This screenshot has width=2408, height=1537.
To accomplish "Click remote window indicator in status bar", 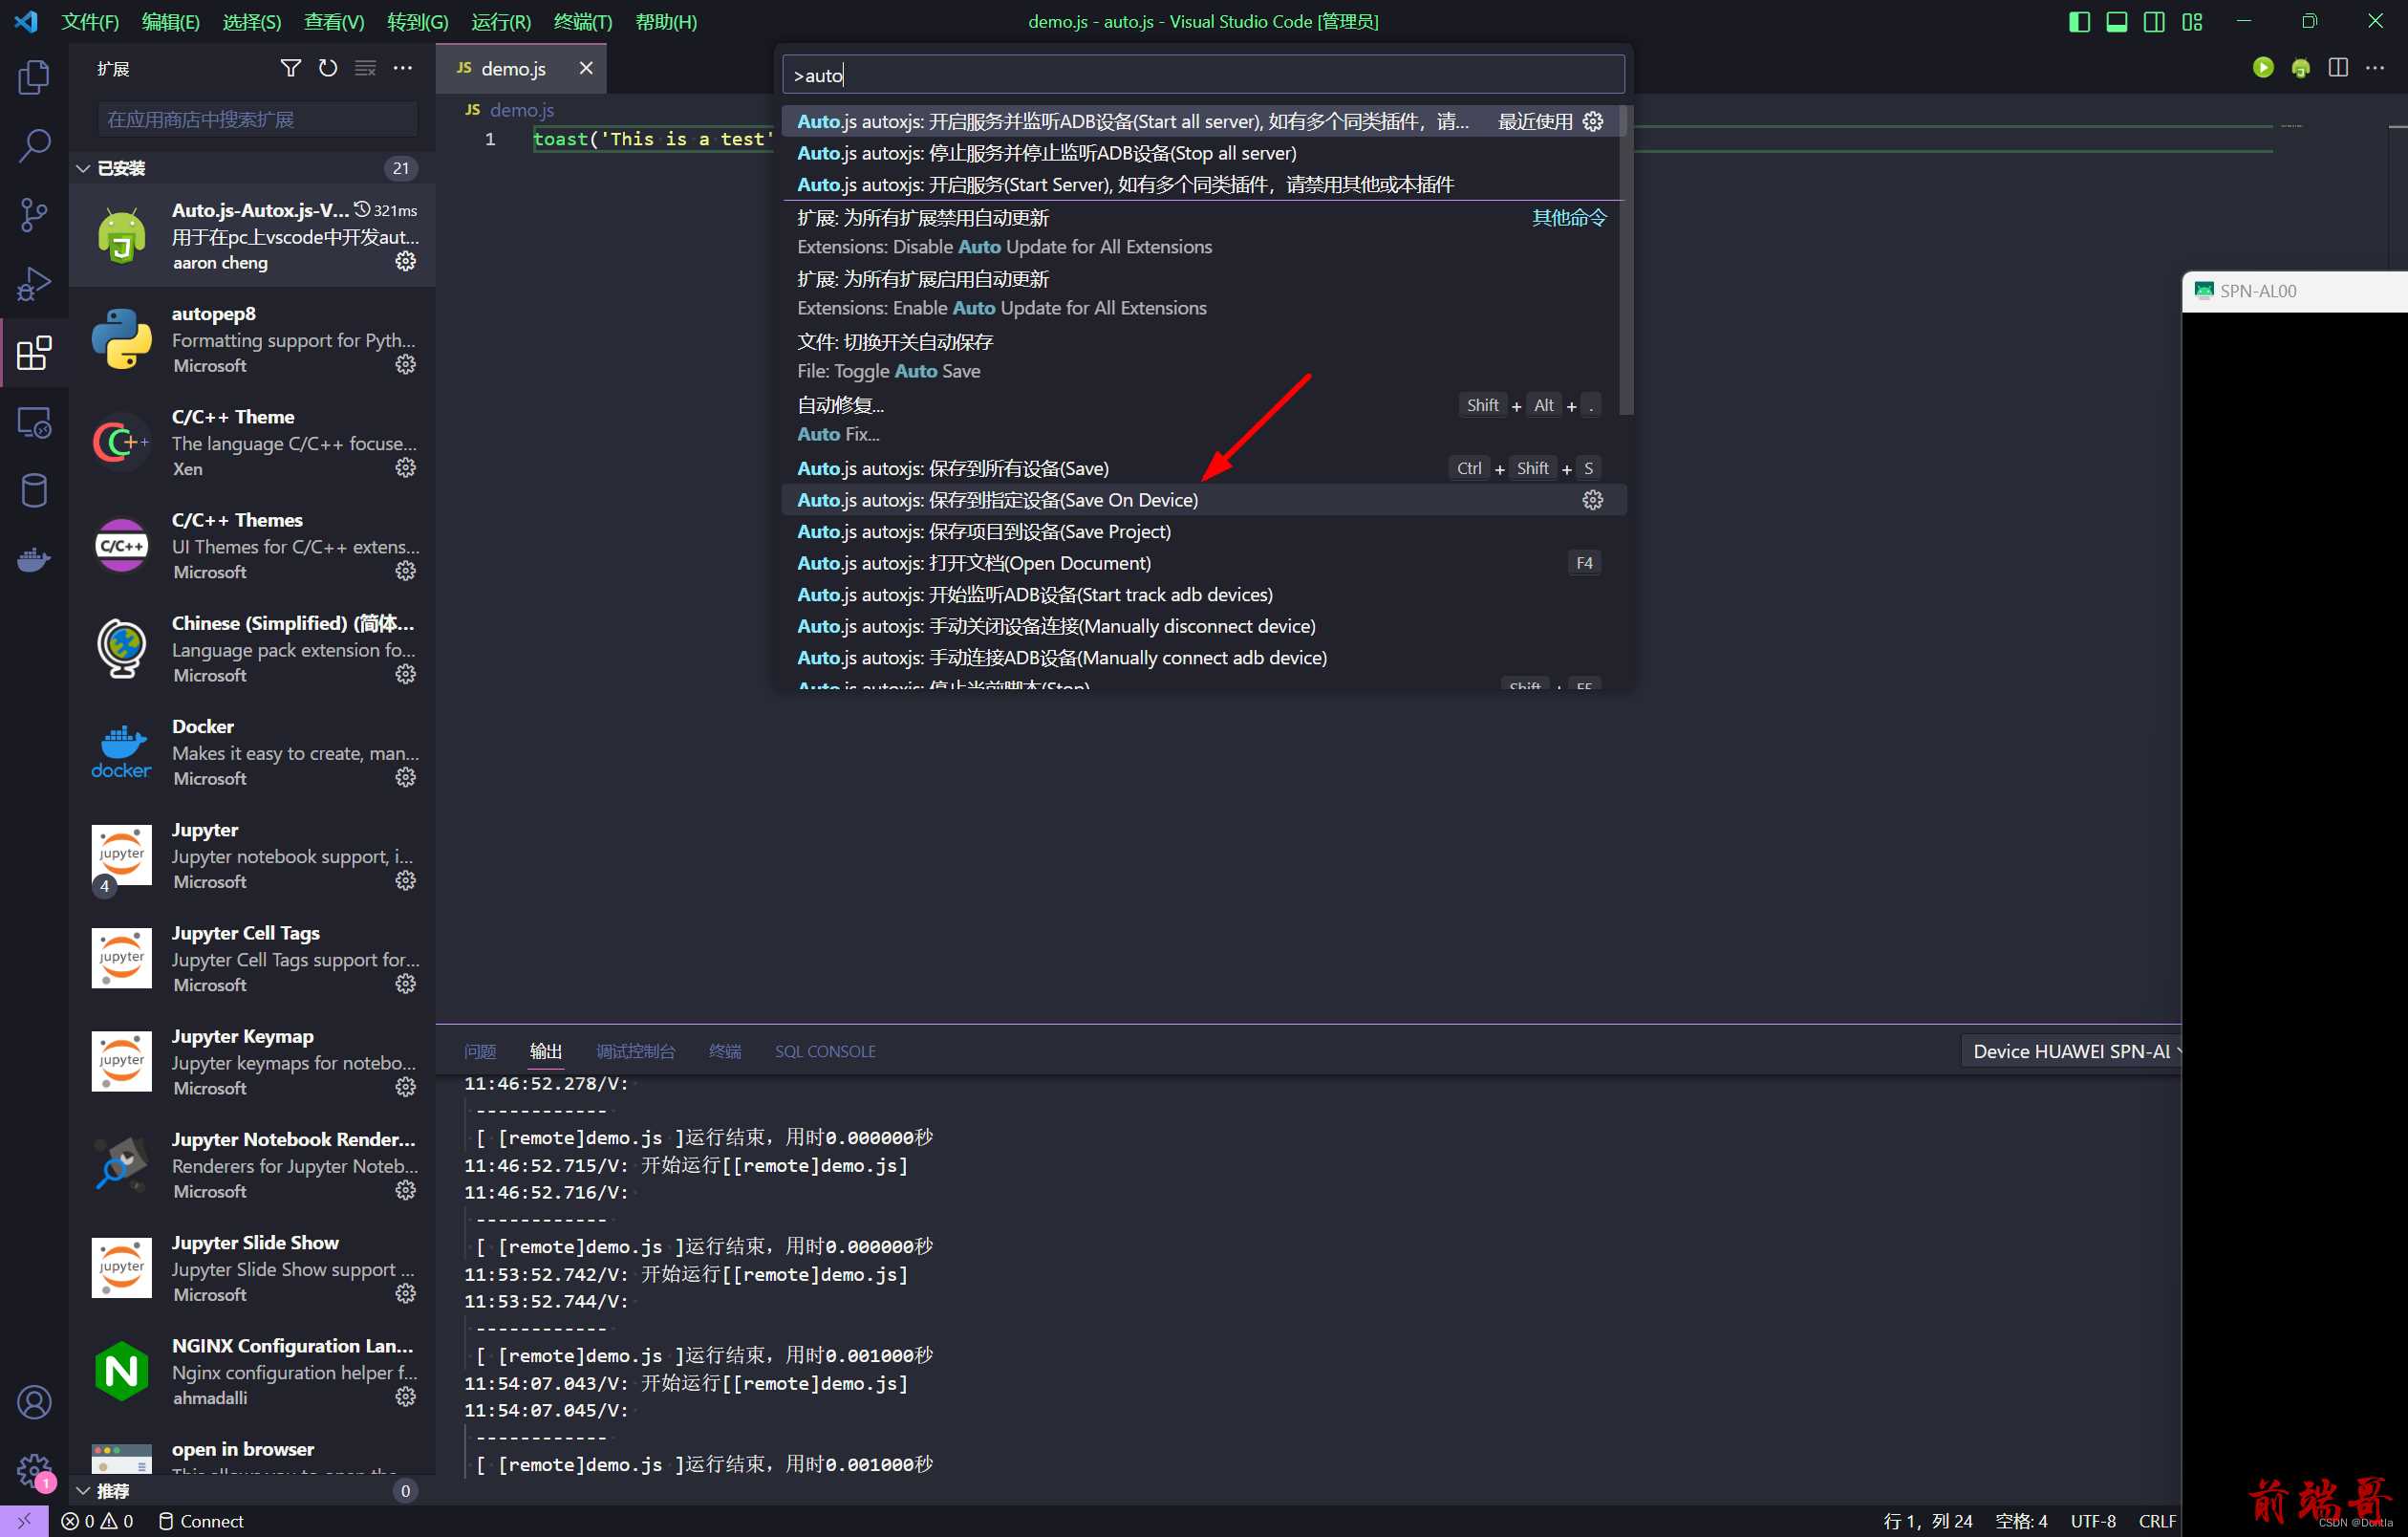I will tap(24, 1520).
